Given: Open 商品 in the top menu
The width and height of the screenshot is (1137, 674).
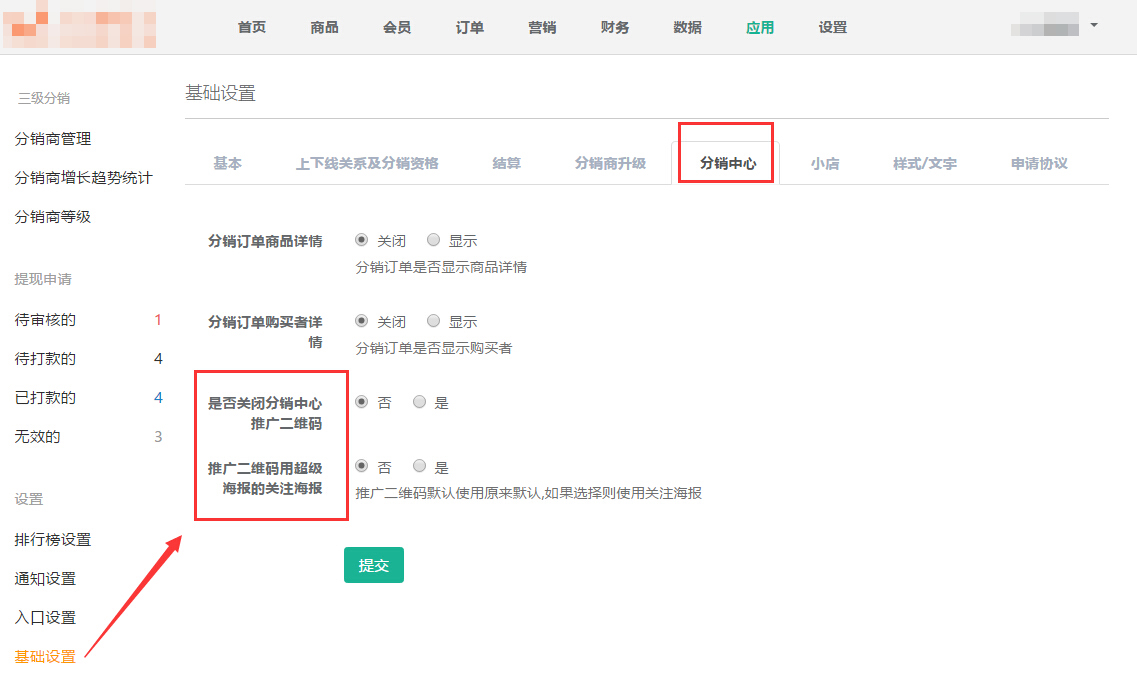Looking at the screenshot, I should pyautogui.click(x=324, y=27).
